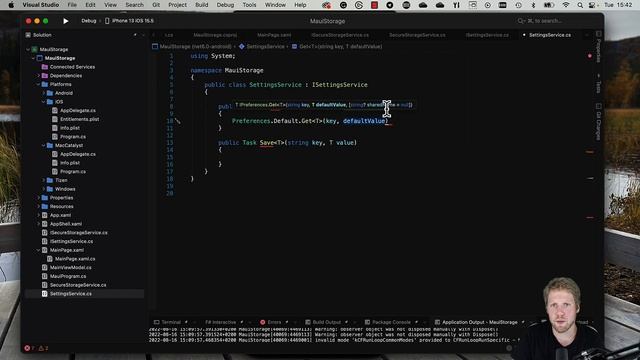Open the View menu
The width and height of the screenshot is (640, 360).
110,5
